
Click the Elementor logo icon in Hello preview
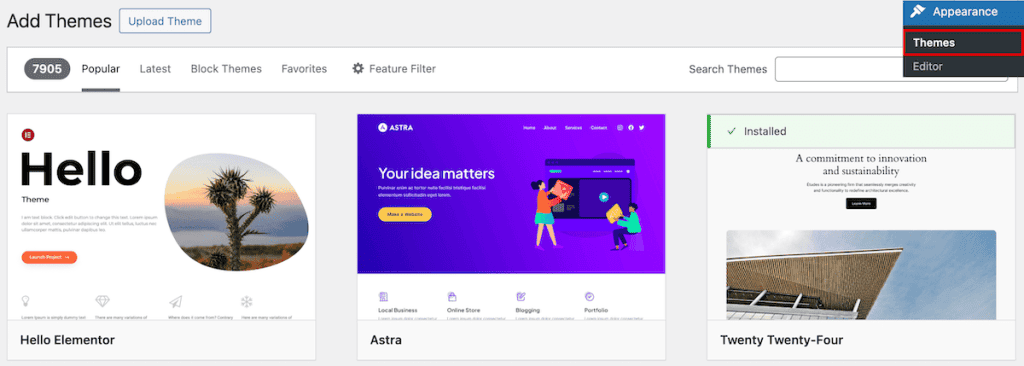pos(28,135)
